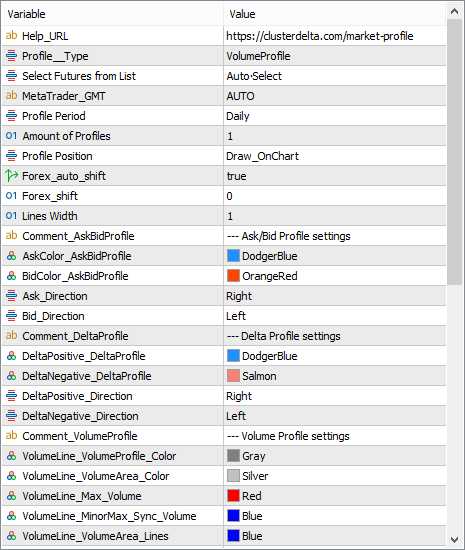Click the boolean arrow icon beside Forex_auto_shift
465x550 pixels.
[11, 176]
